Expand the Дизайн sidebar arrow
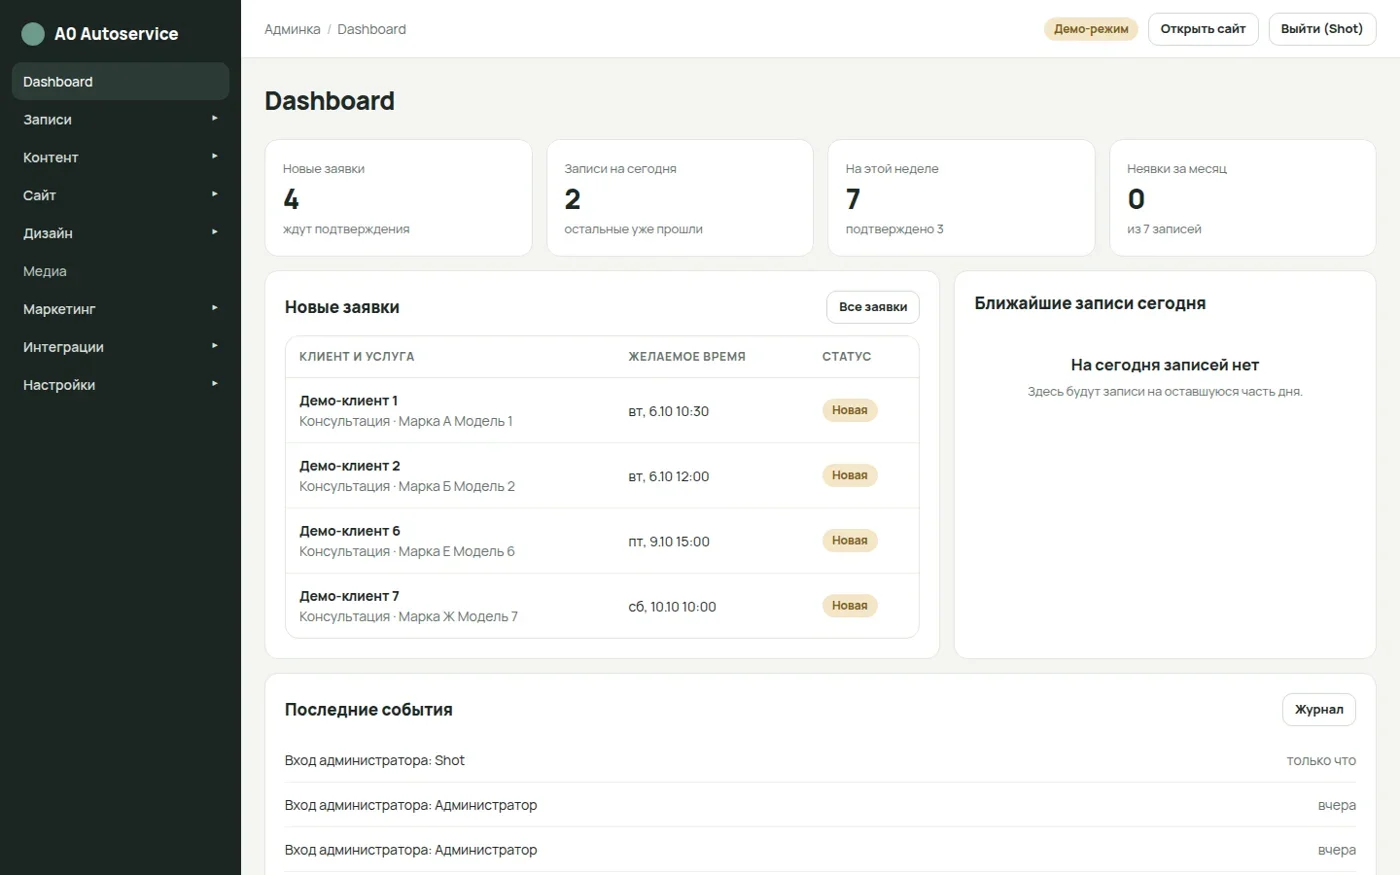This screenshot has width=1400, height=875. pos(215,233)
